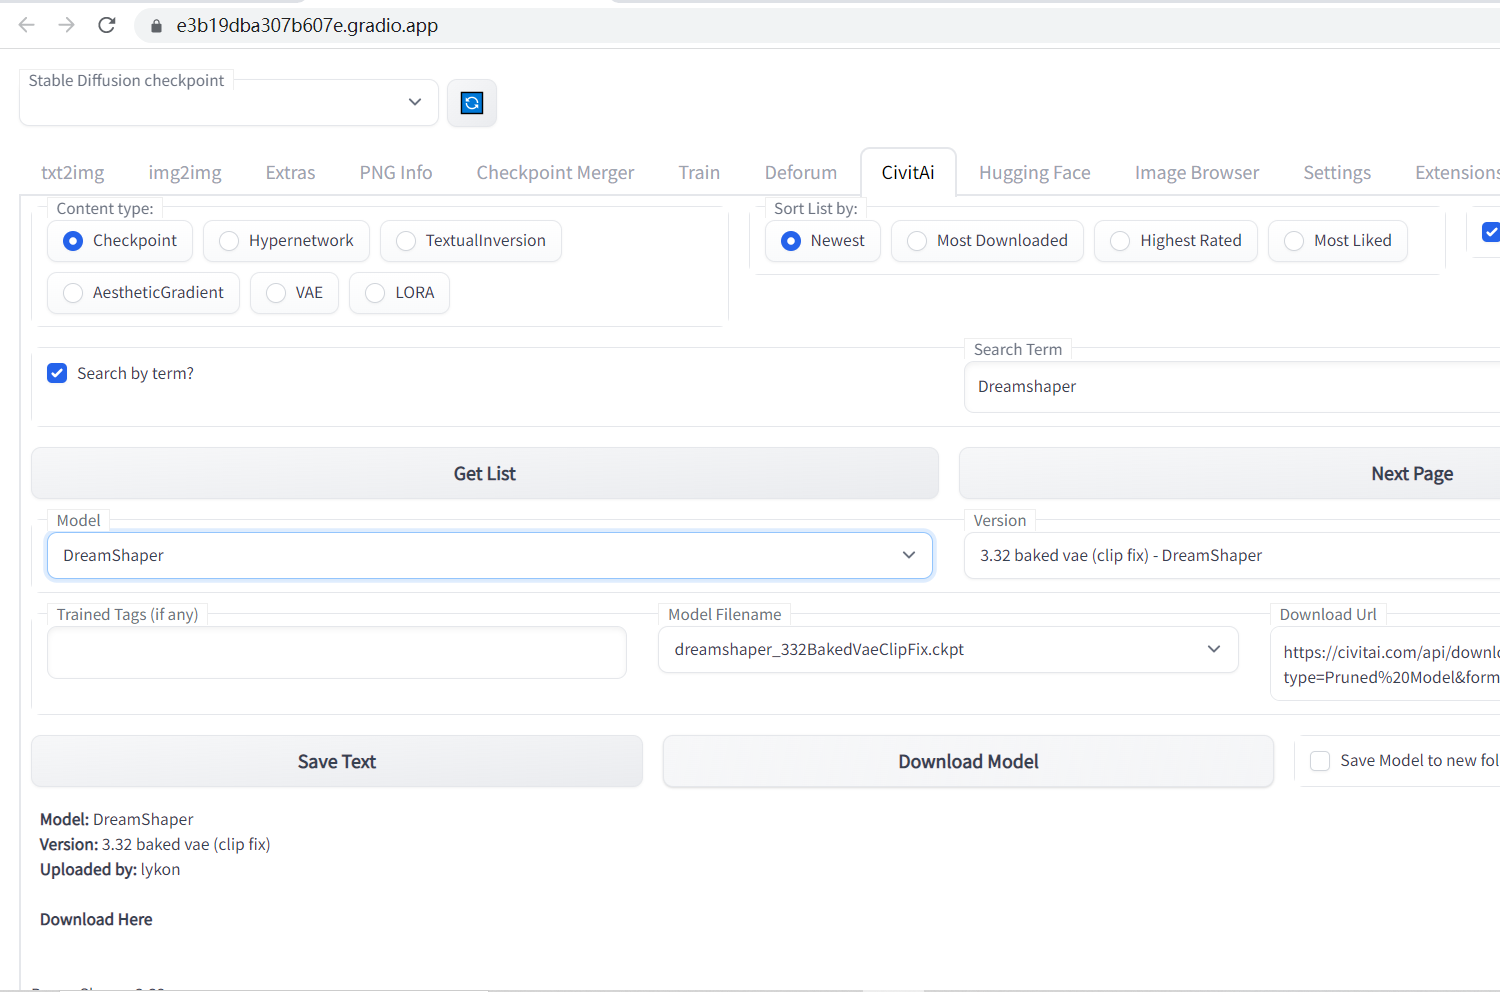The width and height of the screenshot is (1500, 992).
Task: Click the browser address bar URL
Action: [x=307, y=26]
